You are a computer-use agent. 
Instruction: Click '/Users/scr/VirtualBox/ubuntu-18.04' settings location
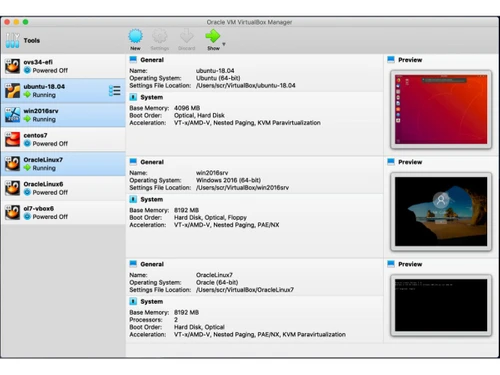(246, 86)
